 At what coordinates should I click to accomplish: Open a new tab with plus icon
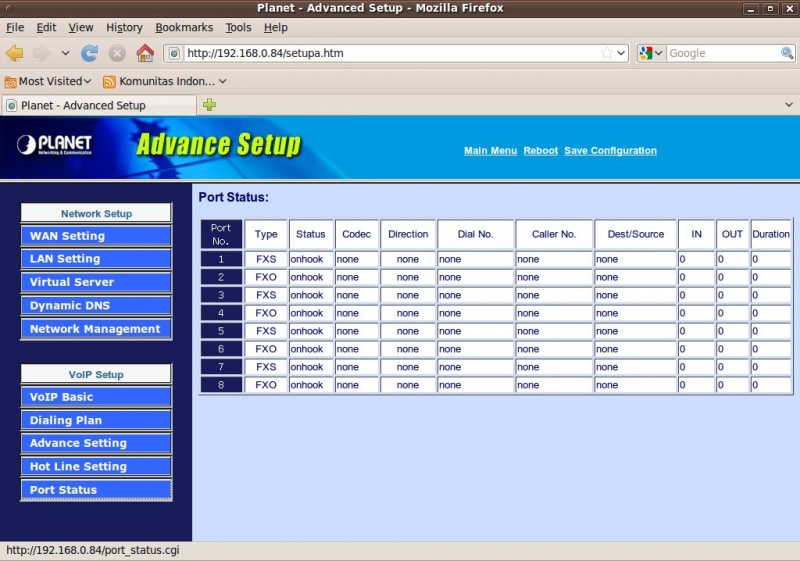(209, 104)
